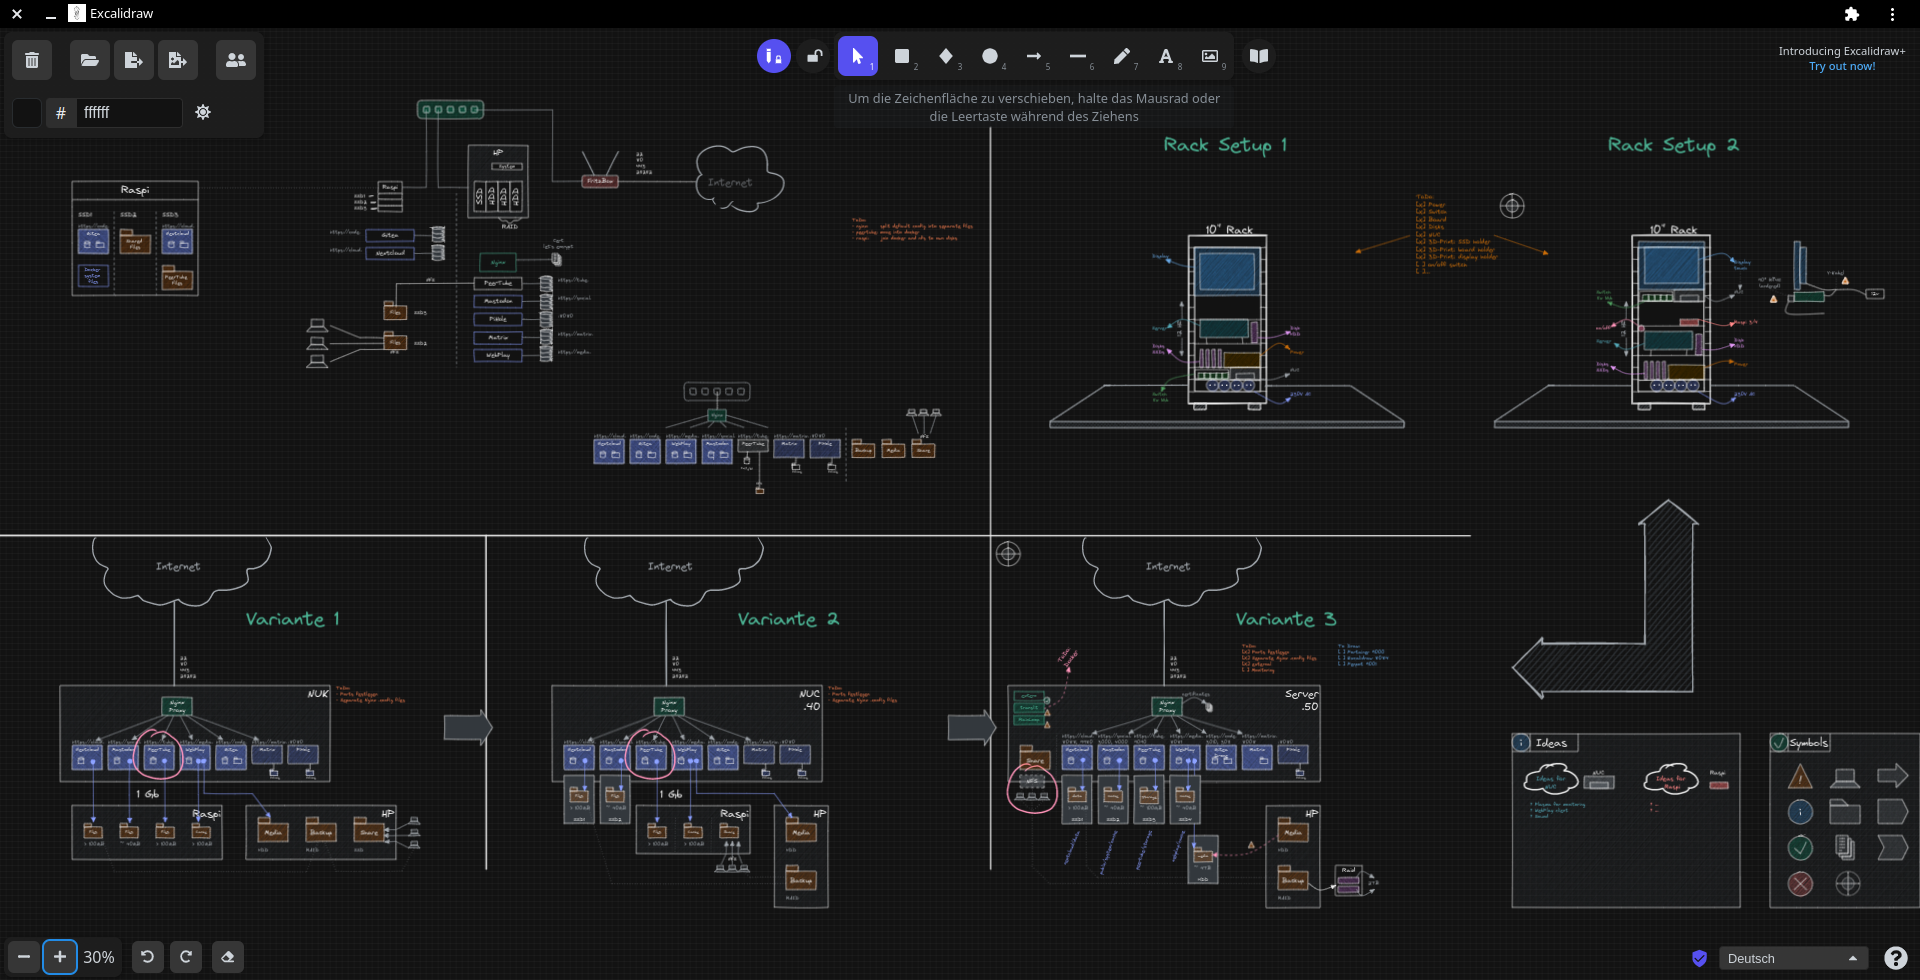The height and width of the screenshot is (980, 1920).
Task: Click the Try out now Excalidraw+ link
Action: pos(1841,66)
